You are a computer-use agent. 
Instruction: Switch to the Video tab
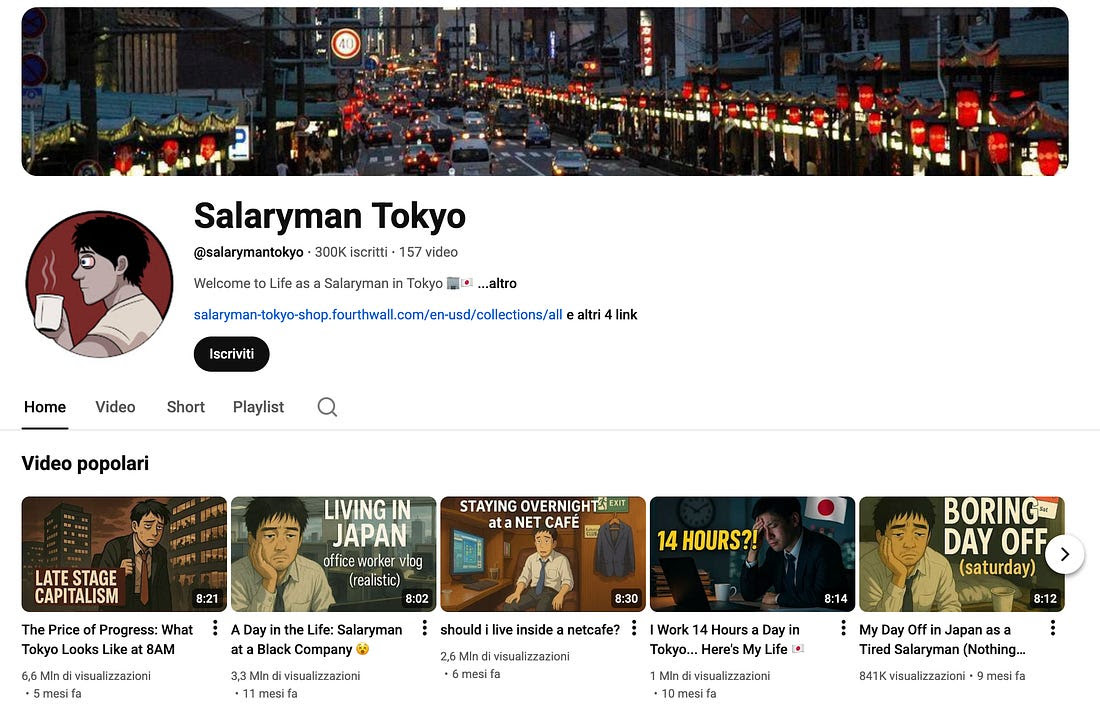(x=115, y=407)
